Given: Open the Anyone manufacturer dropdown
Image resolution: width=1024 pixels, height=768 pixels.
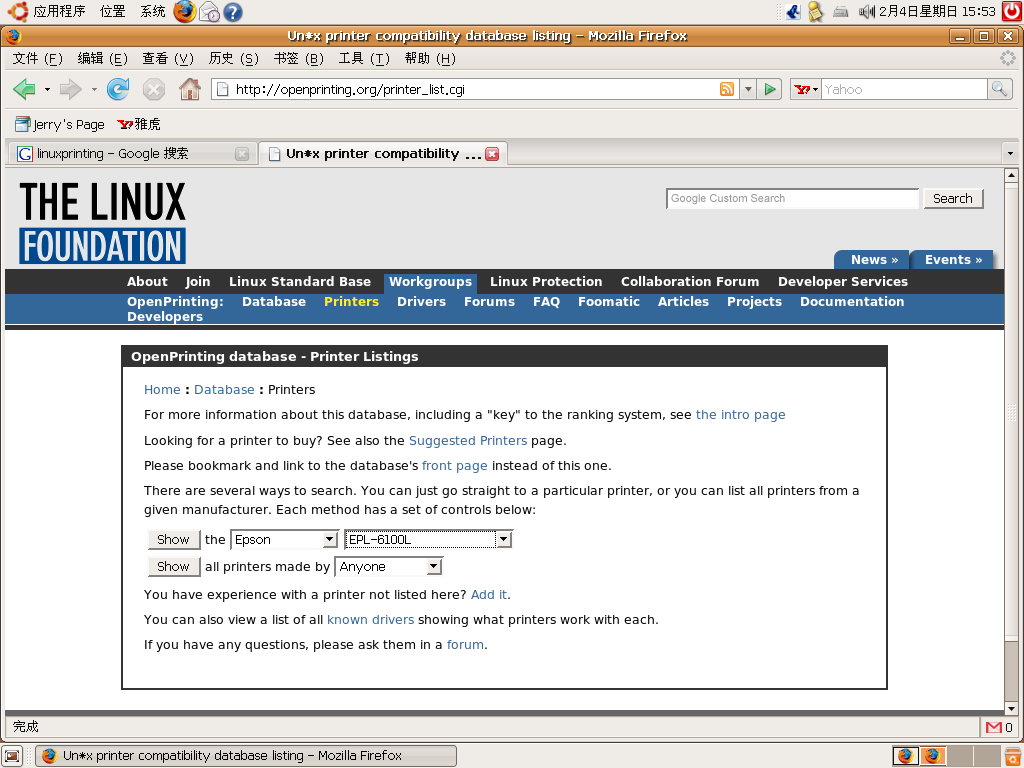Looking at the screenshot, I should coord(389,567).
